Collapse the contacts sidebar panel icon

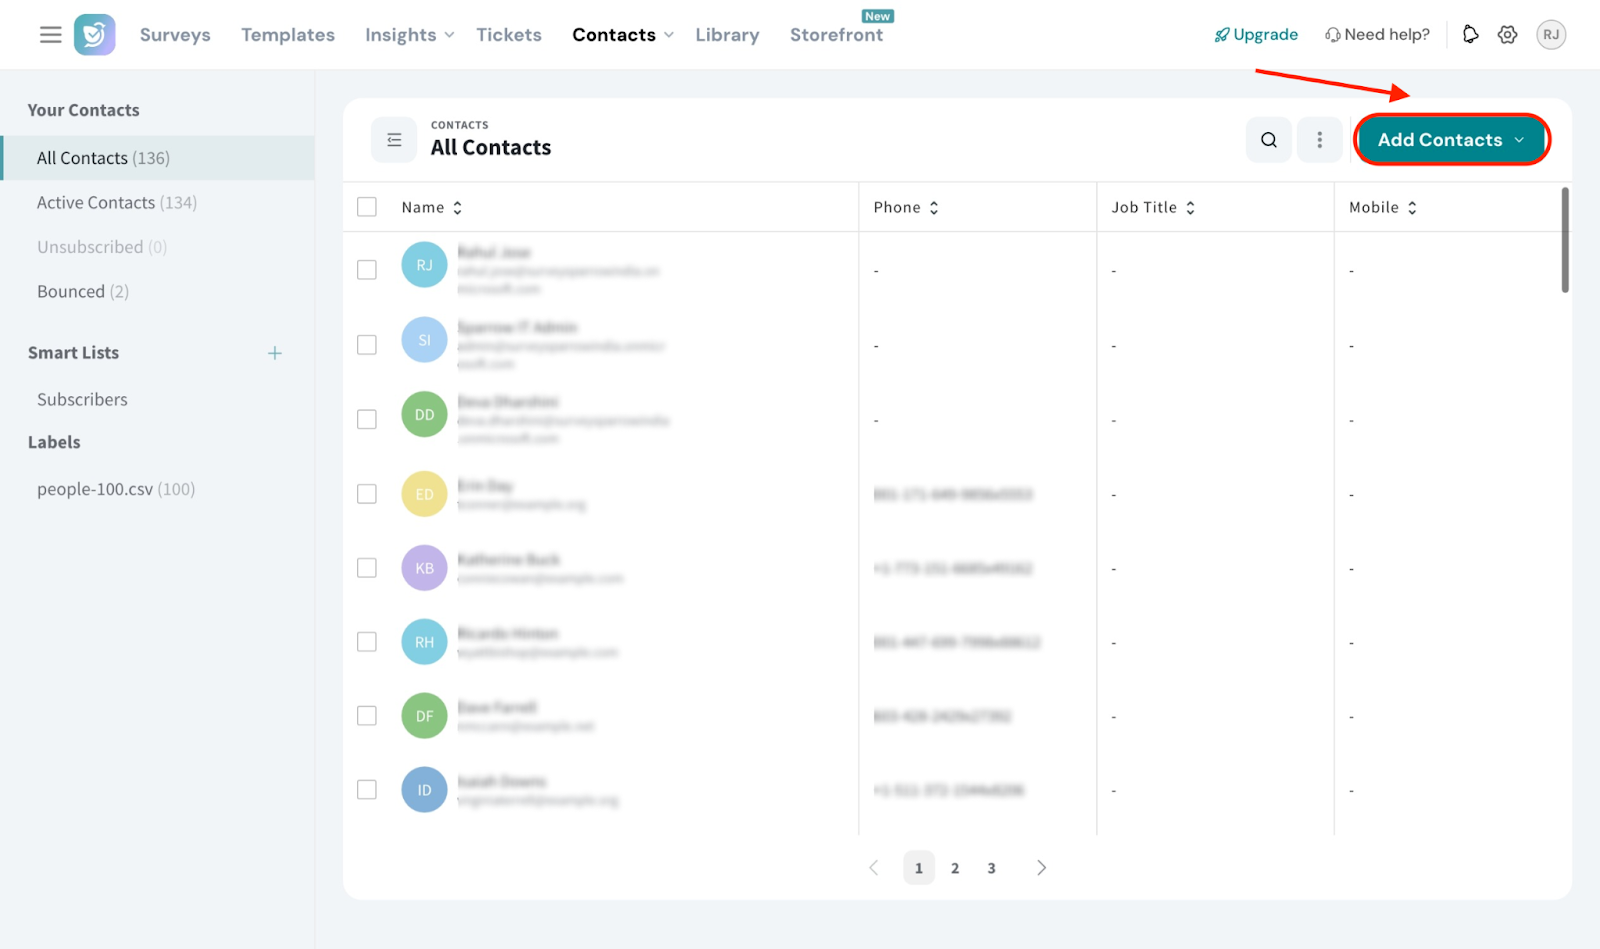point(394,140)
